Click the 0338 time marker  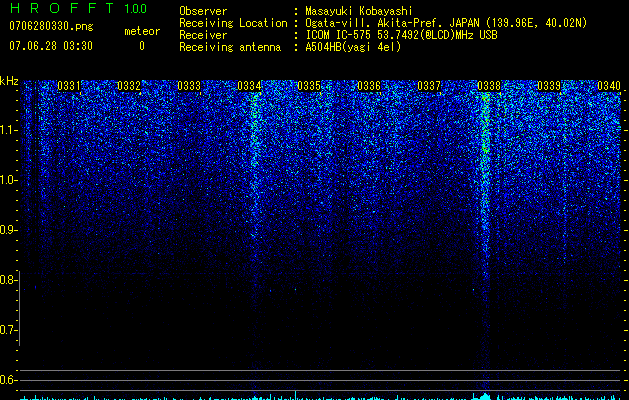[x=489, y=86]
